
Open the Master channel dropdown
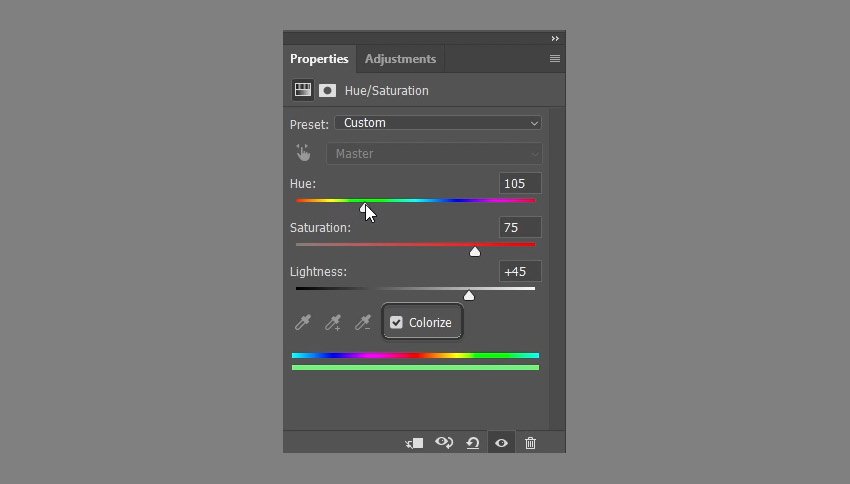tap(434, 154)
